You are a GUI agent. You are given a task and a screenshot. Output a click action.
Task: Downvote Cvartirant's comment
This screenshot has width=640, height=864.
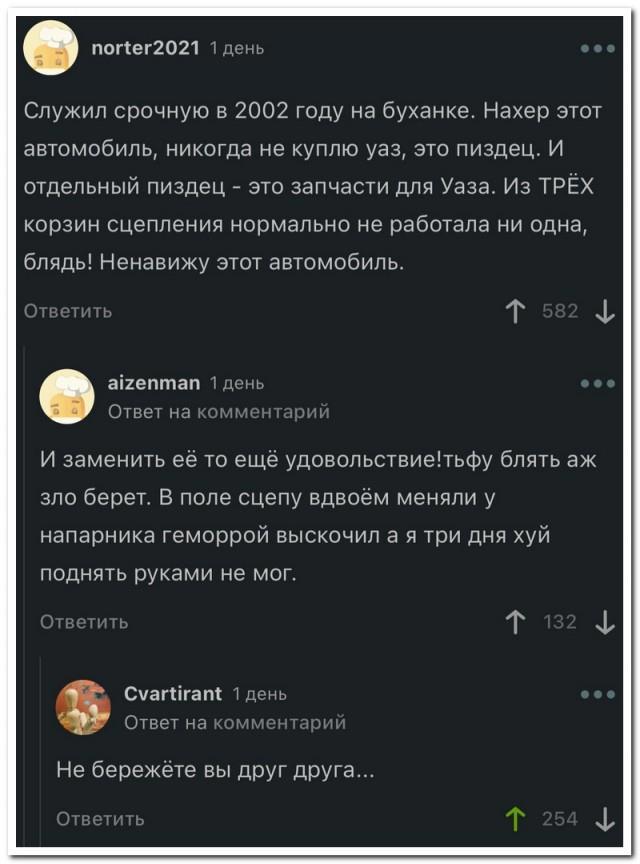pyautogui.click(x=604, y=819)
